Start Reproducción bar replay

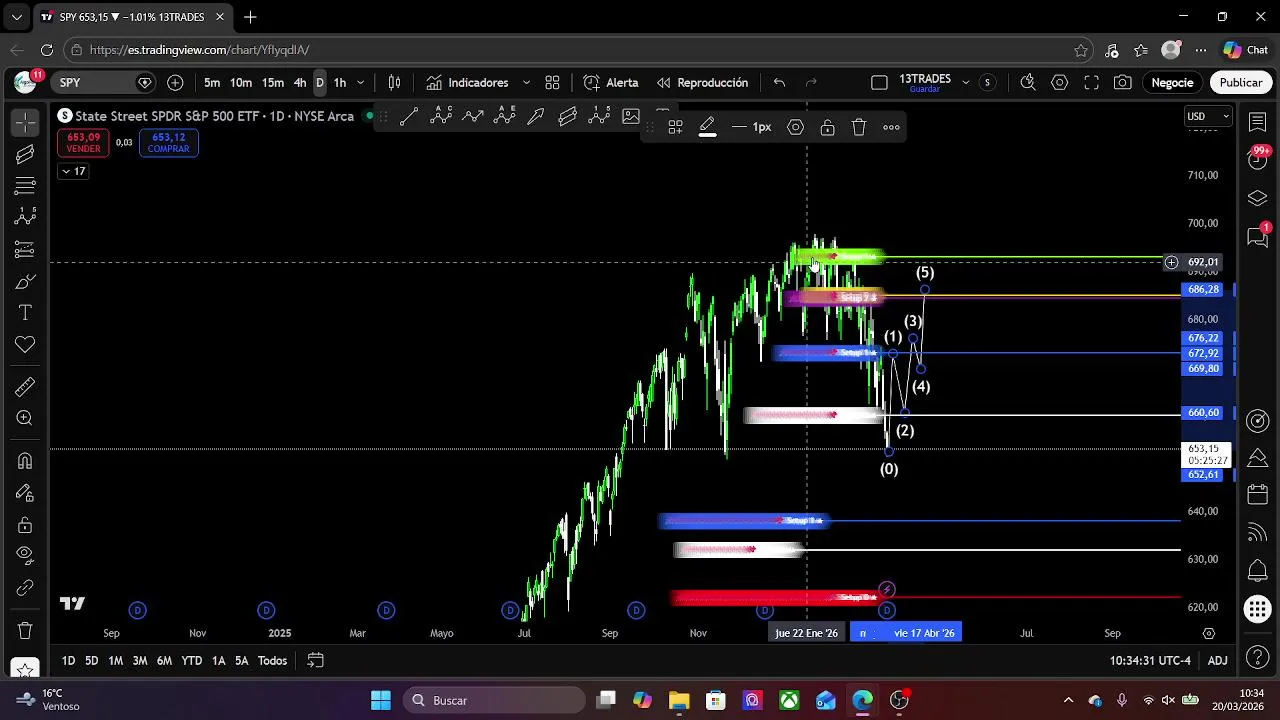tap(702, 83)
